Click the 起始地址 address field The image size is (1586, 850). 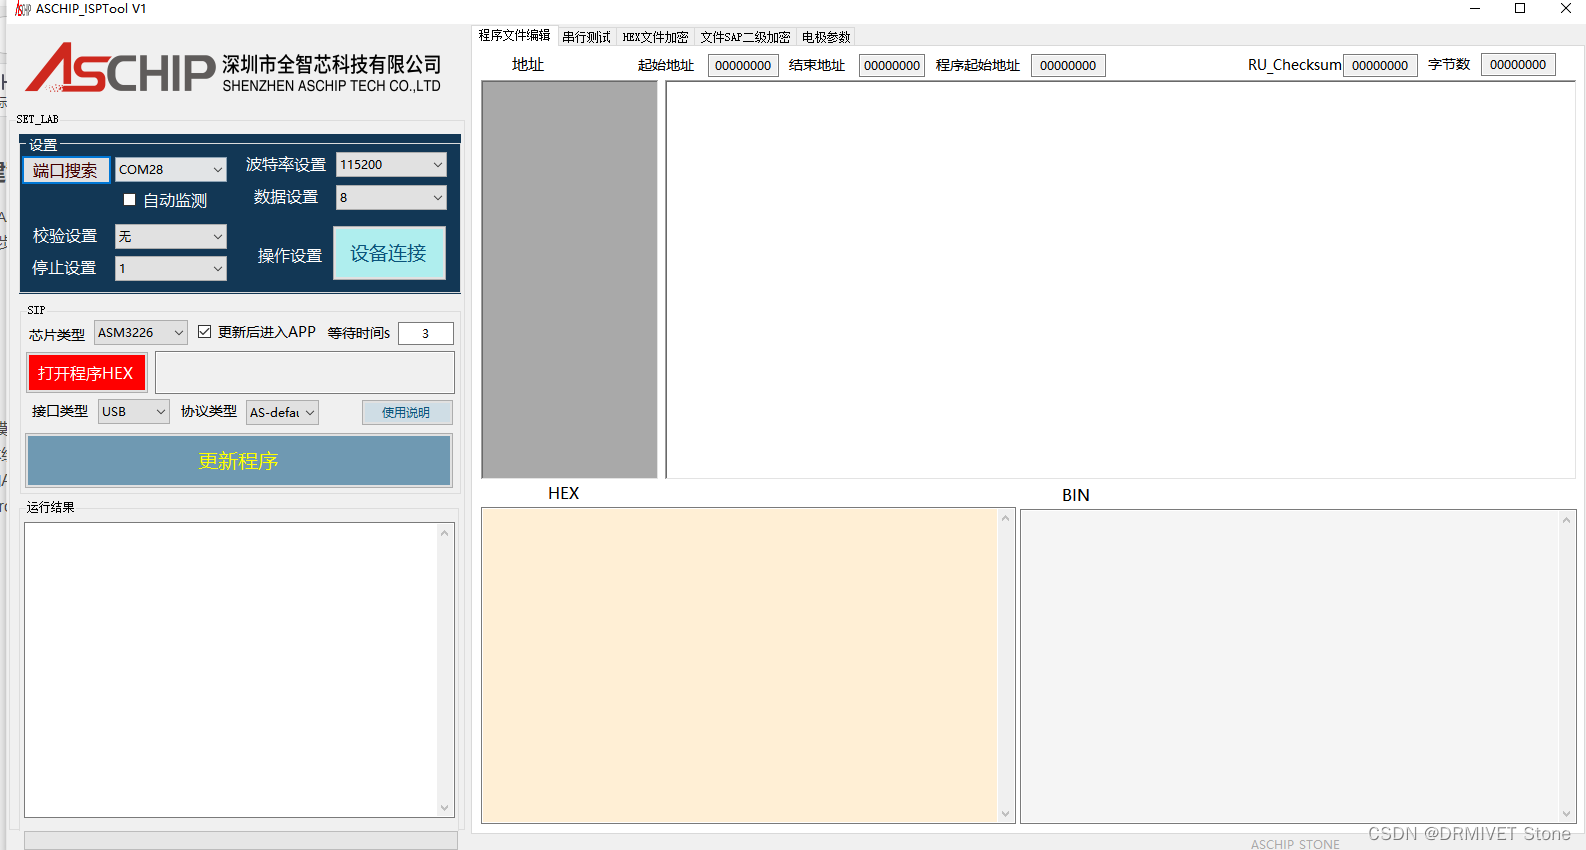click(743, 66)
